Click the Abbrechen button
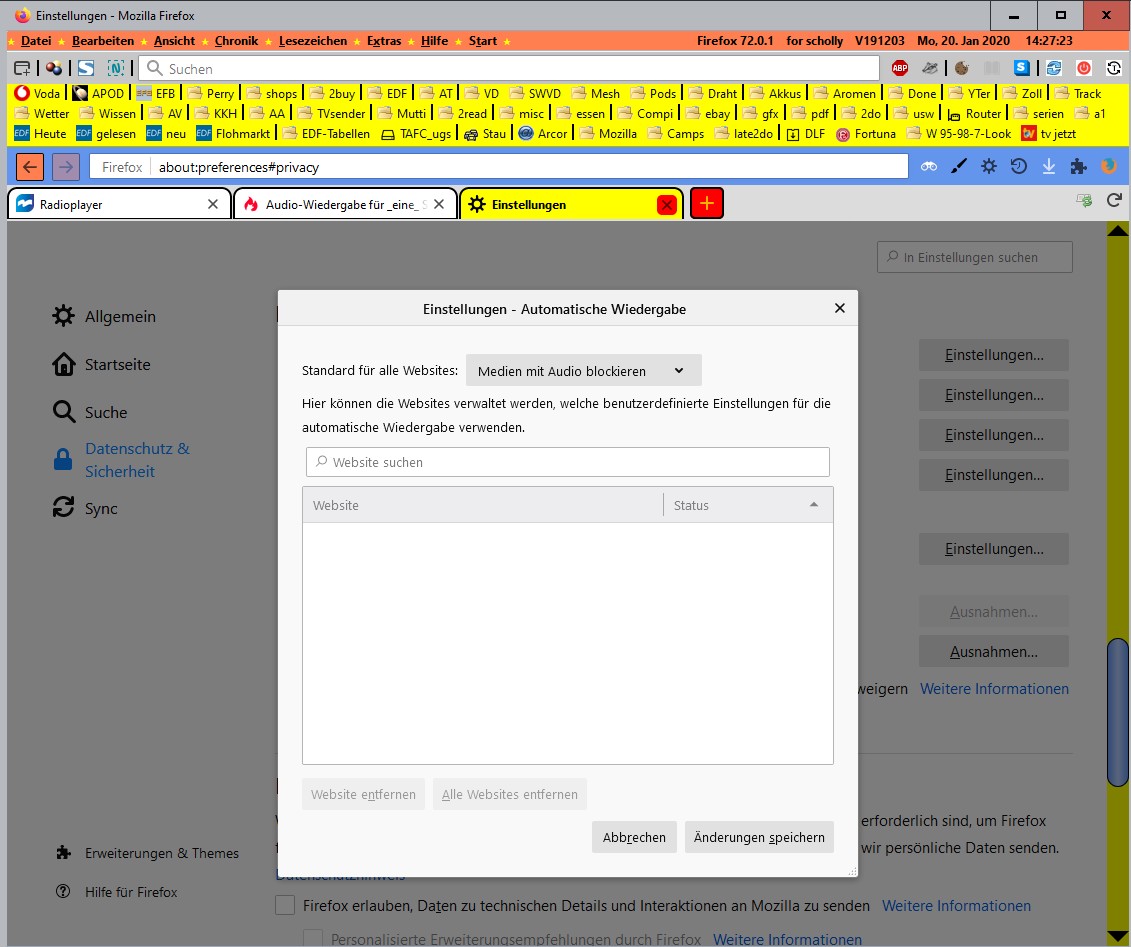This screenshot has width=1131, height=947. click(x=634, y=838)
